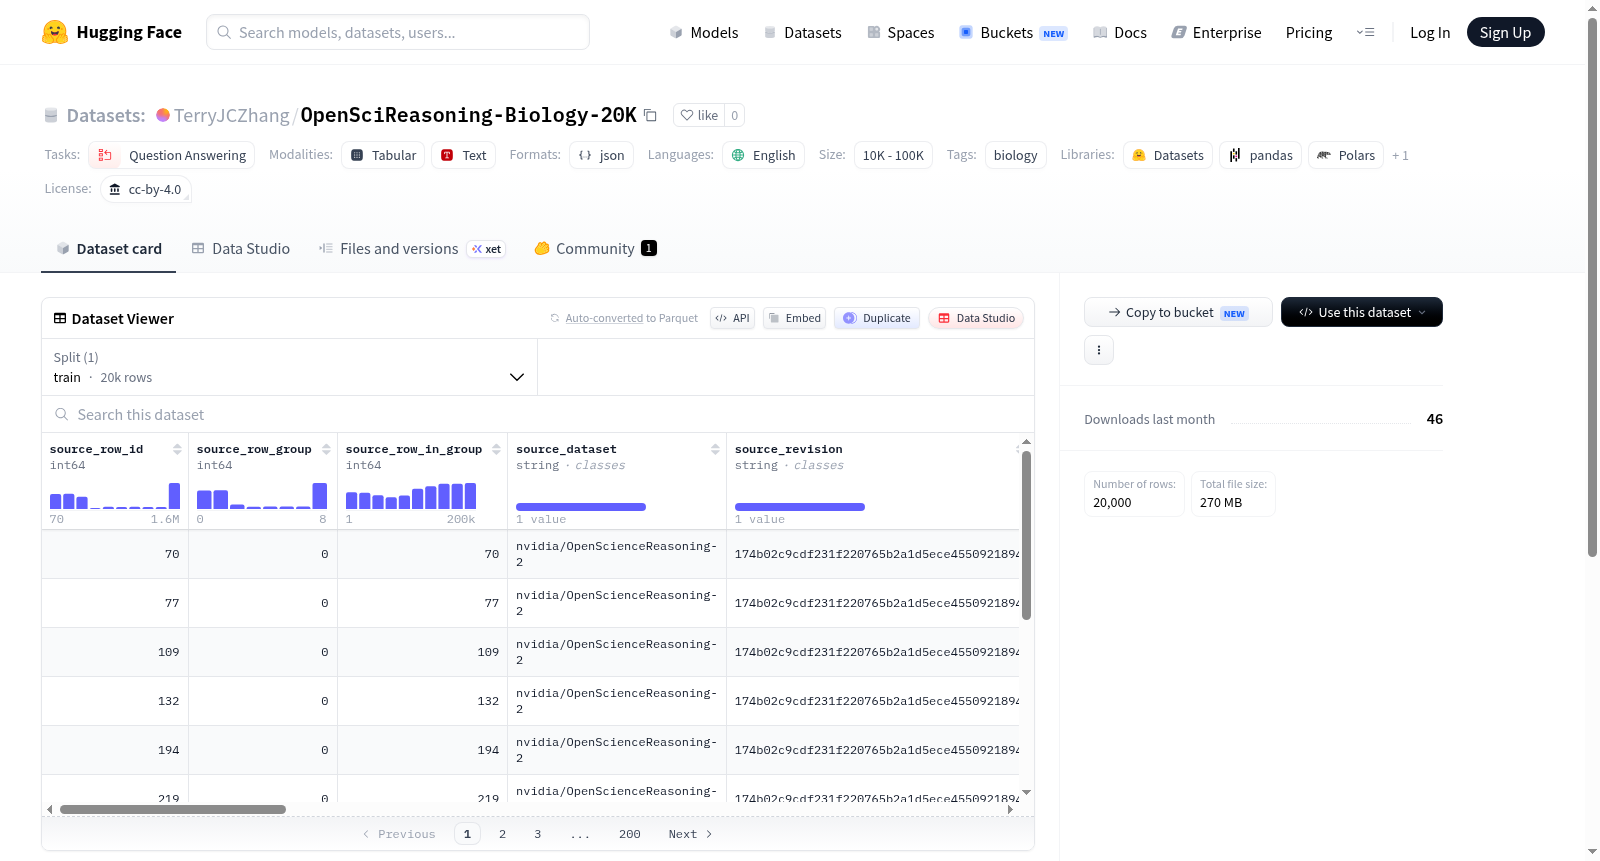The height and width of the screenshot is (861, 1600).
Task: Click the 10K - 100K size tag
Action: point(894,155)
